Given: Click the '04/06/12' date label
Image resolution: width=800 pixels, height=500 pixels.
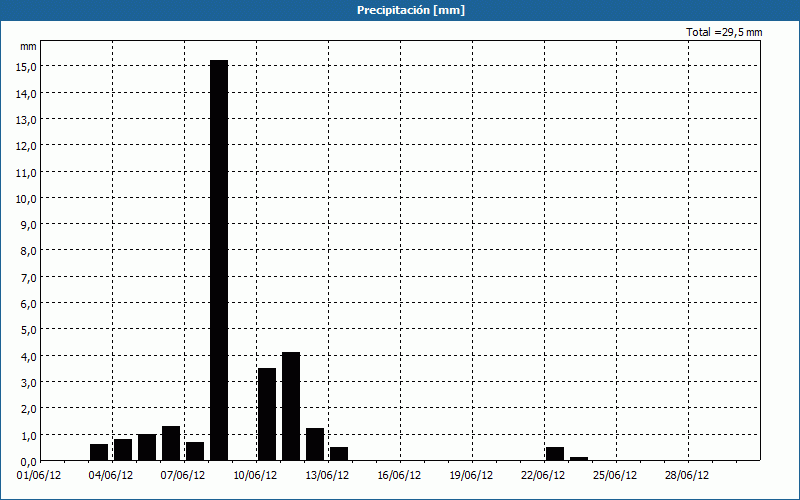Looking at the screenshot, I should click(x=111, y=476).
